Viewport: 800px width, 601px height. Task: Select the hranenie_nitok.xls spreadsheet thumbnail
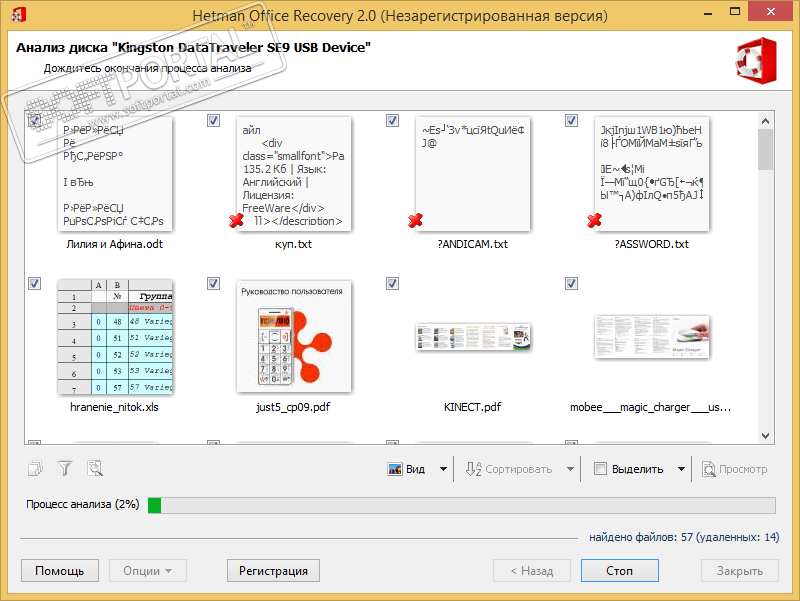[x=115, y=337]
